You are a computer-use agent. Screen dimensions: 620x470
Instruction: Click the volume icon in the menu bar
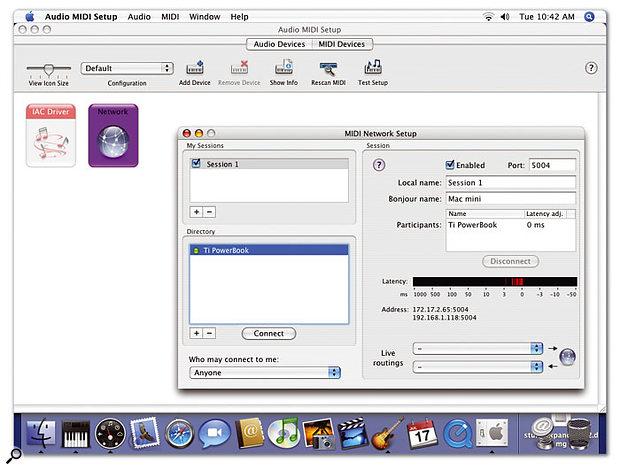pos(505,17)
